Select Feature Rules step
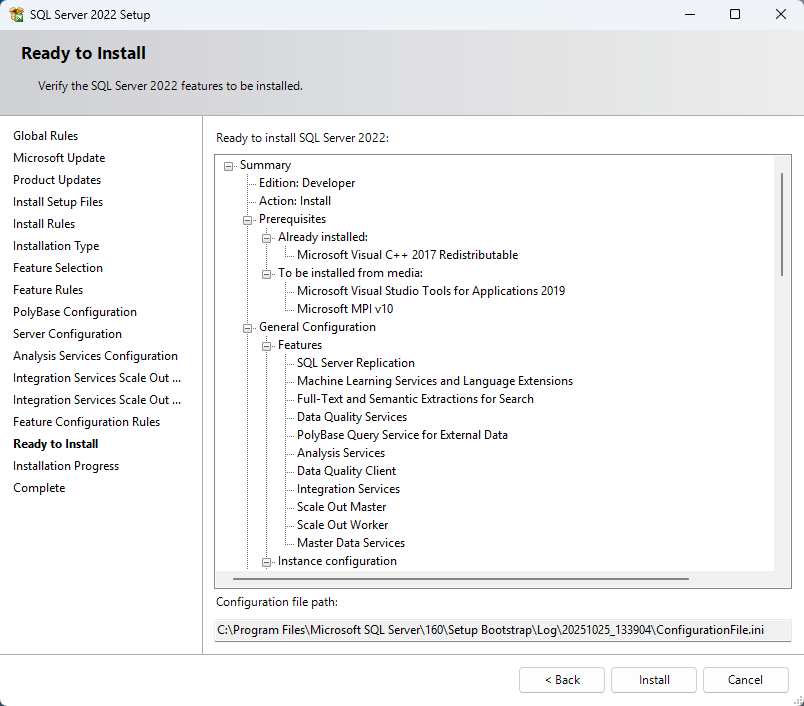This screenshot has width=804, height=706. 48,290
